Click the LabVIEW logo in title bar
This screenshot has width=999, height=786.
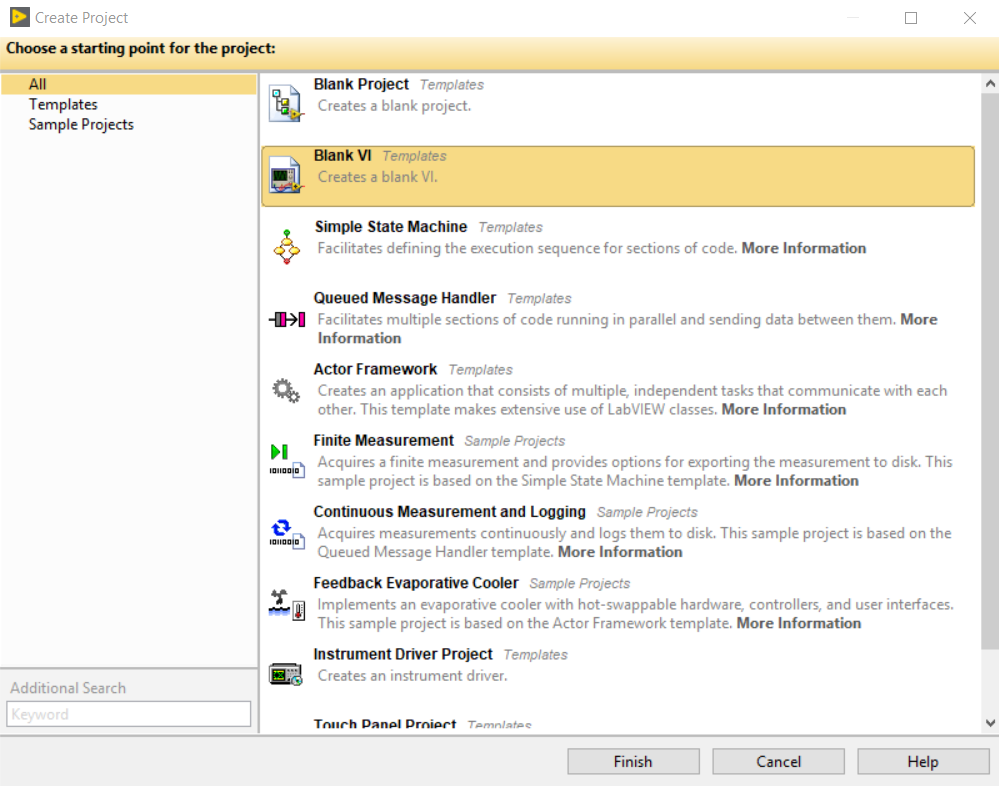coord(20,17)
